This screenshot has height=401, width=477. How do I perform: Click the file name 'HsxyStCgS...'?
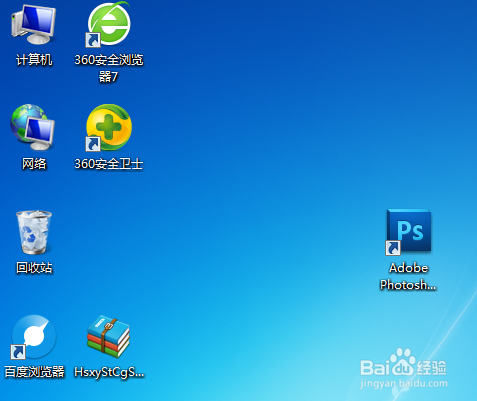[109, 372]
